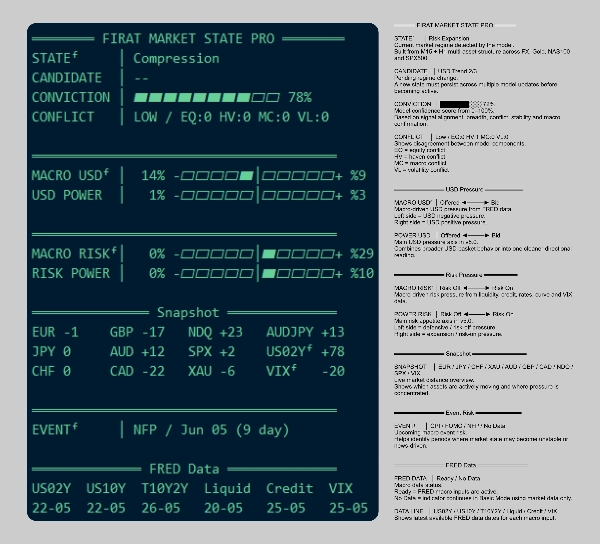Image resolution: width=600 pixels, height=544 pixels.
Task: Click the Snapshot heading in dark panel
Action: (188, 313)
